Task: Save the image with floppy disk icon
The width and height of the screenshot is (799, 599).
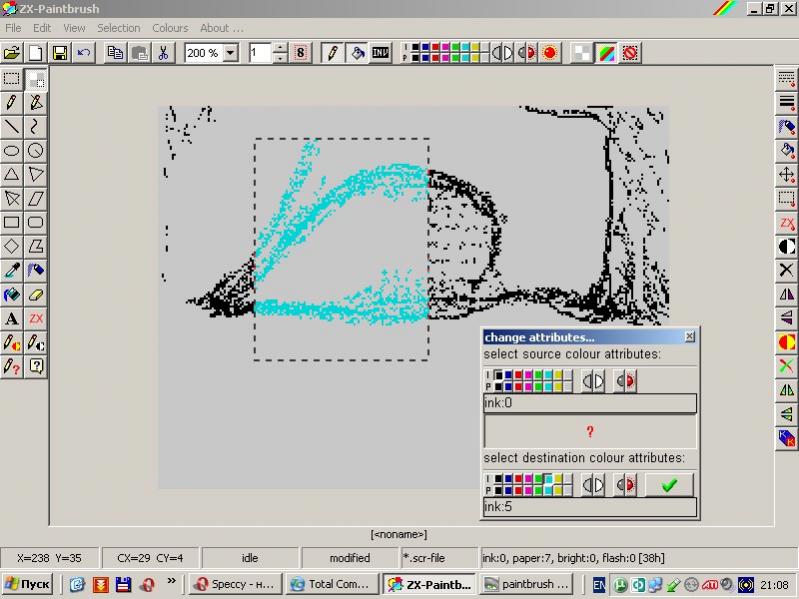Action: [x=60, y=53]
